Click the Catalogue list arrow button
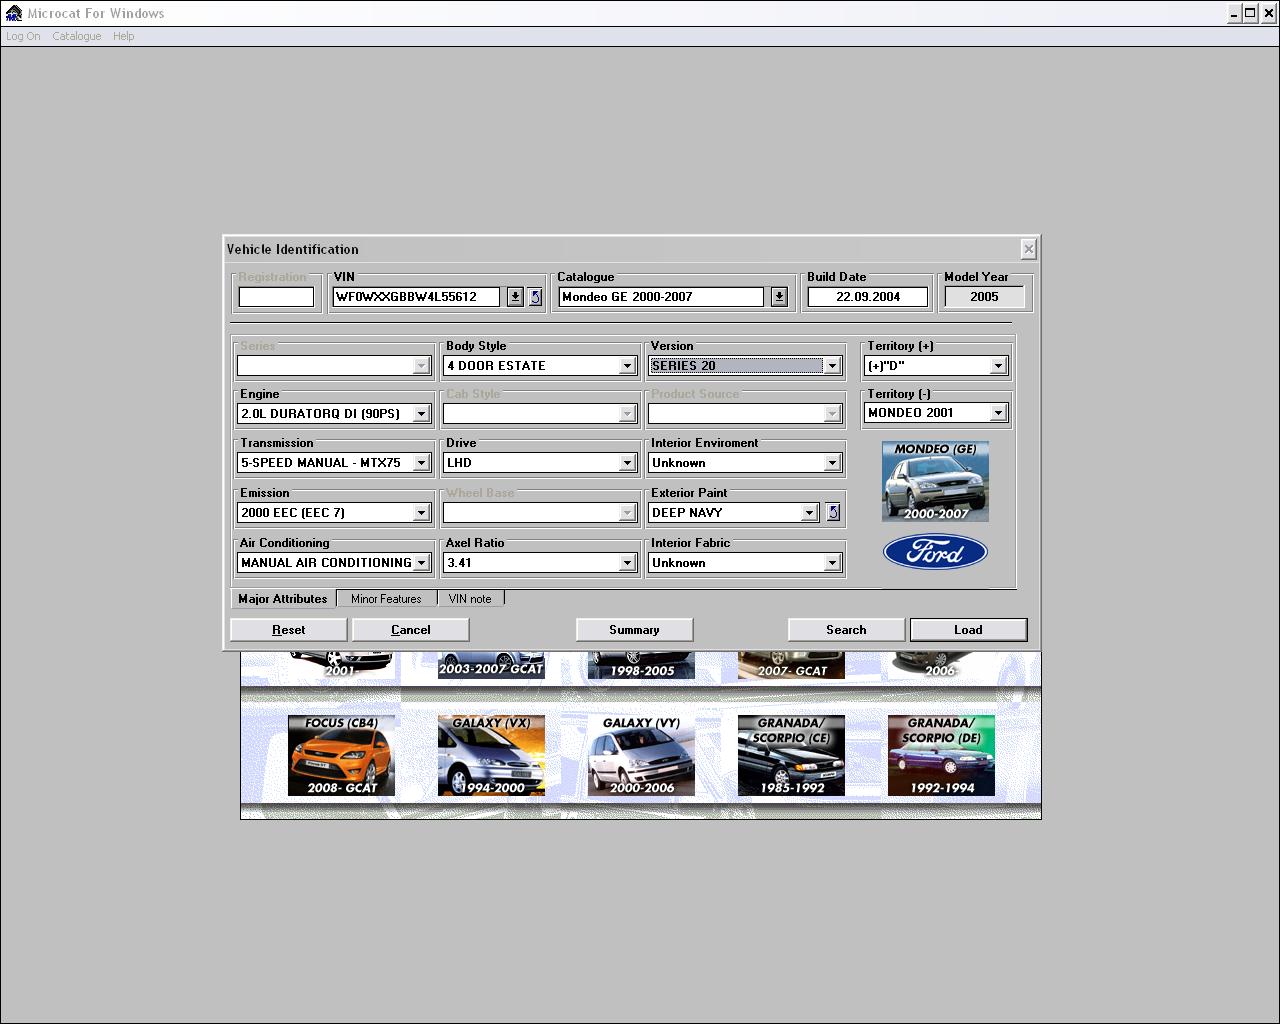Image resolution: width=1280 pixels, height=1024 pixels. pos(779,297)
